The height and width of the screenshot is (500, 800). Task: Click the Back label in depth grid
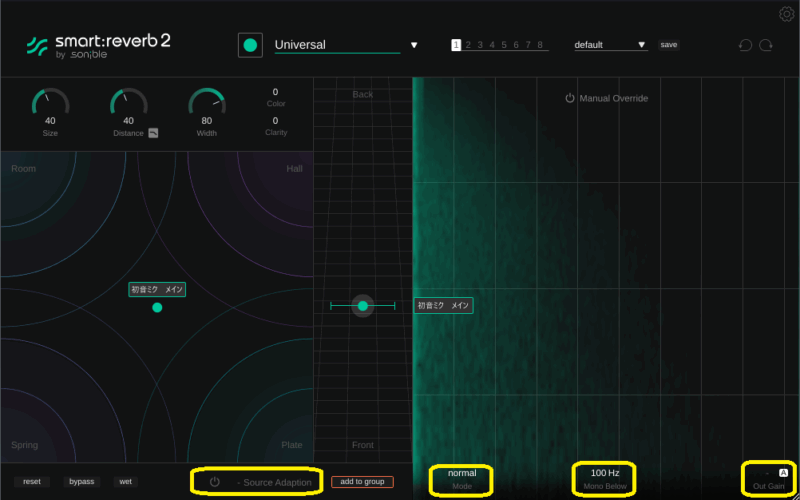tap(363, 94)
